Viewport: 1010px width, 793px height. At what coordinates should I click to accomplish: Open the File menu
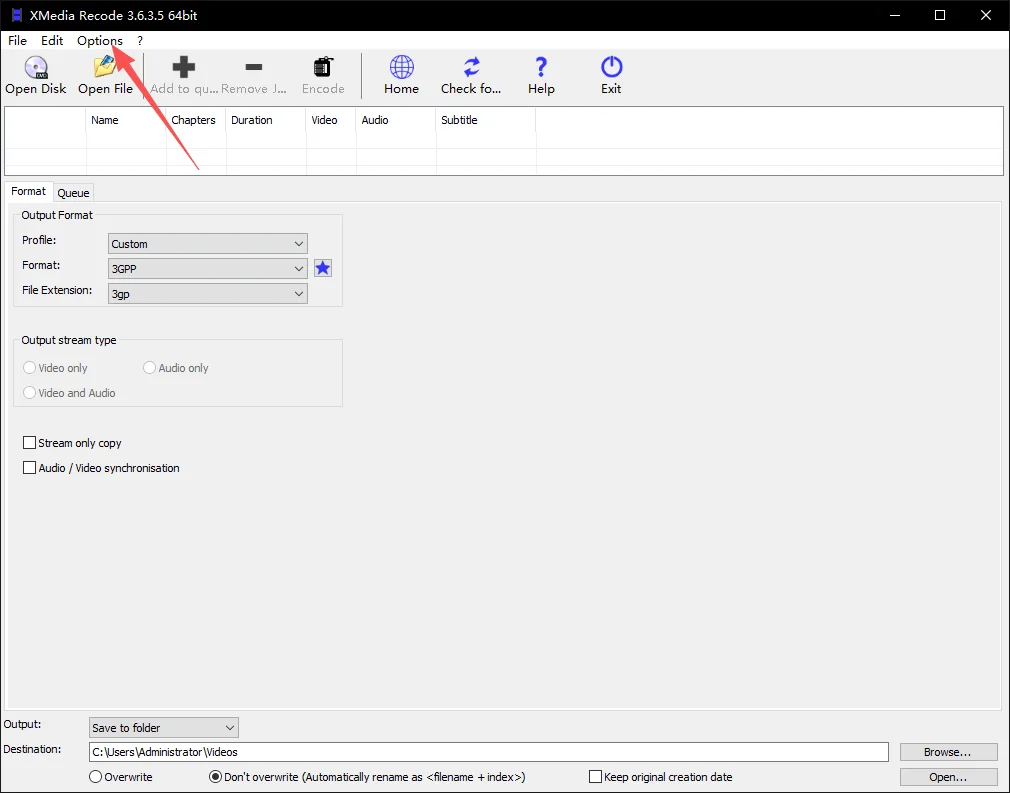pyautogui.click(x=17, y=41)
